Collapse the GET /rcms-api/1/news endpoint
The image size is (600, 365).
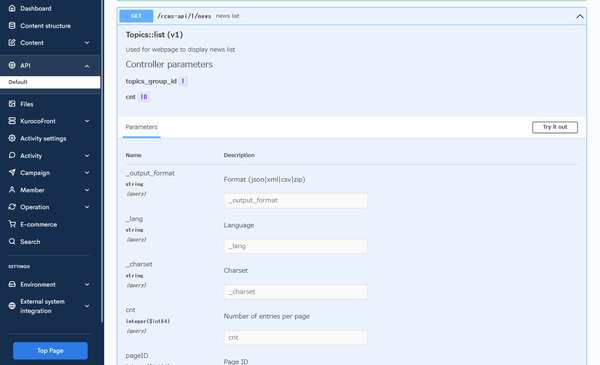tap(580, 16)
